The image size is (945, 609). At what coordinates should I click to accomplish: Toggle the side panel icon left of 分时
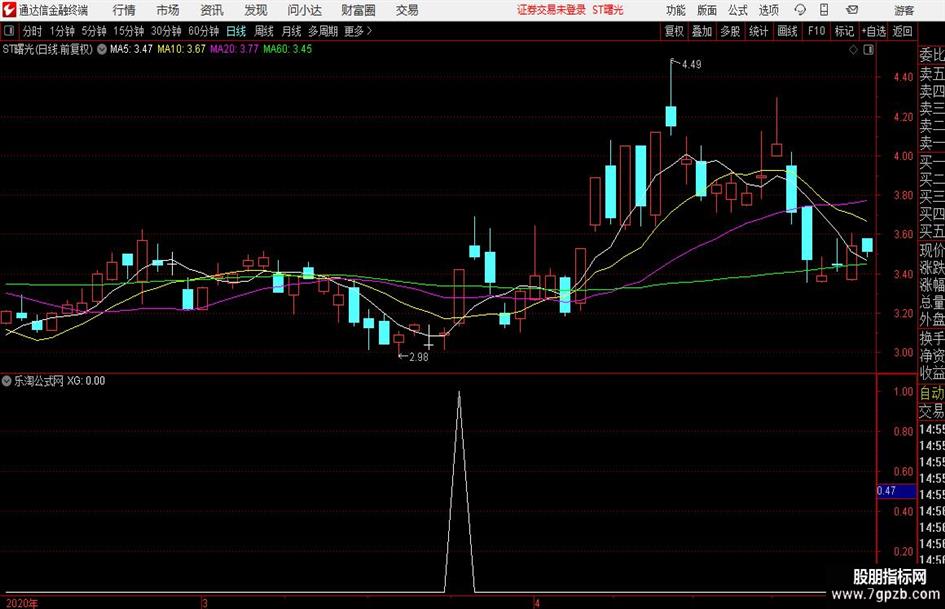tap(9, 31)
